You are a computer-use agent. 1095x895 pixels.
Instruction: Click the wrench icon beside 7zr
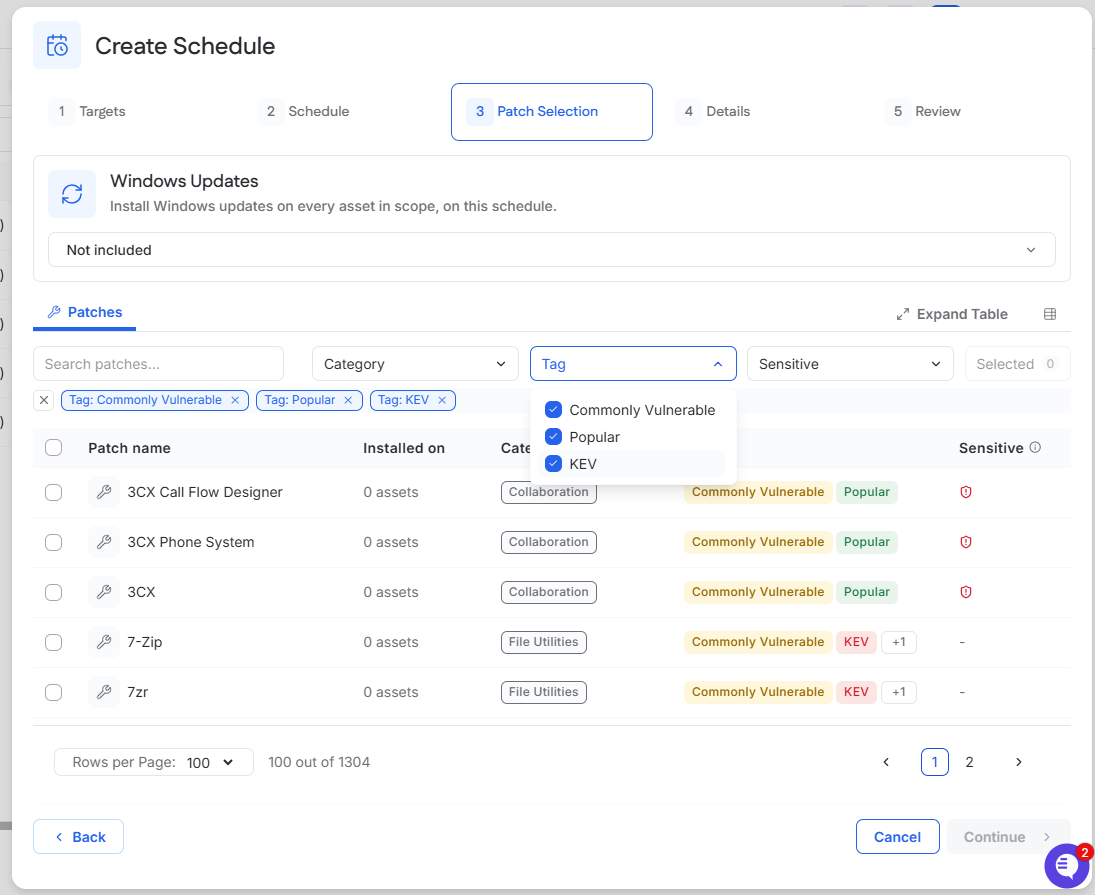(104, 693)
